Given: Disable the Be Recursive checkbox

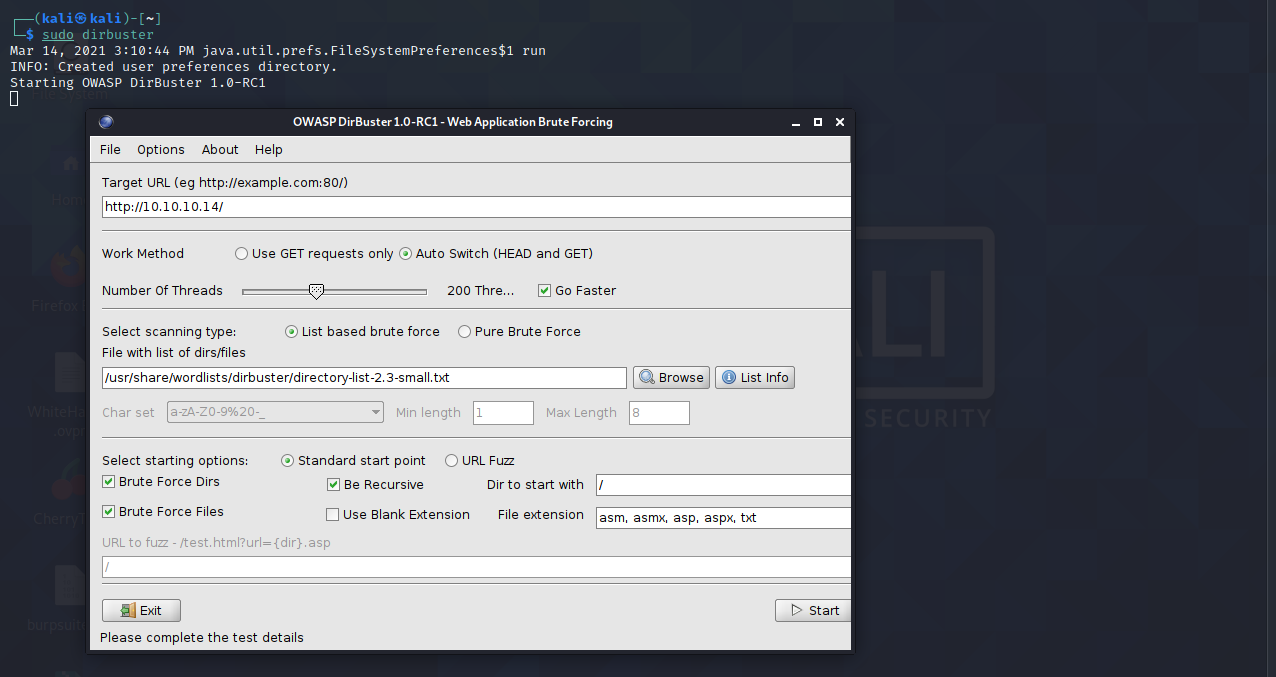Looking at the screenshot, I should (334, 485).
